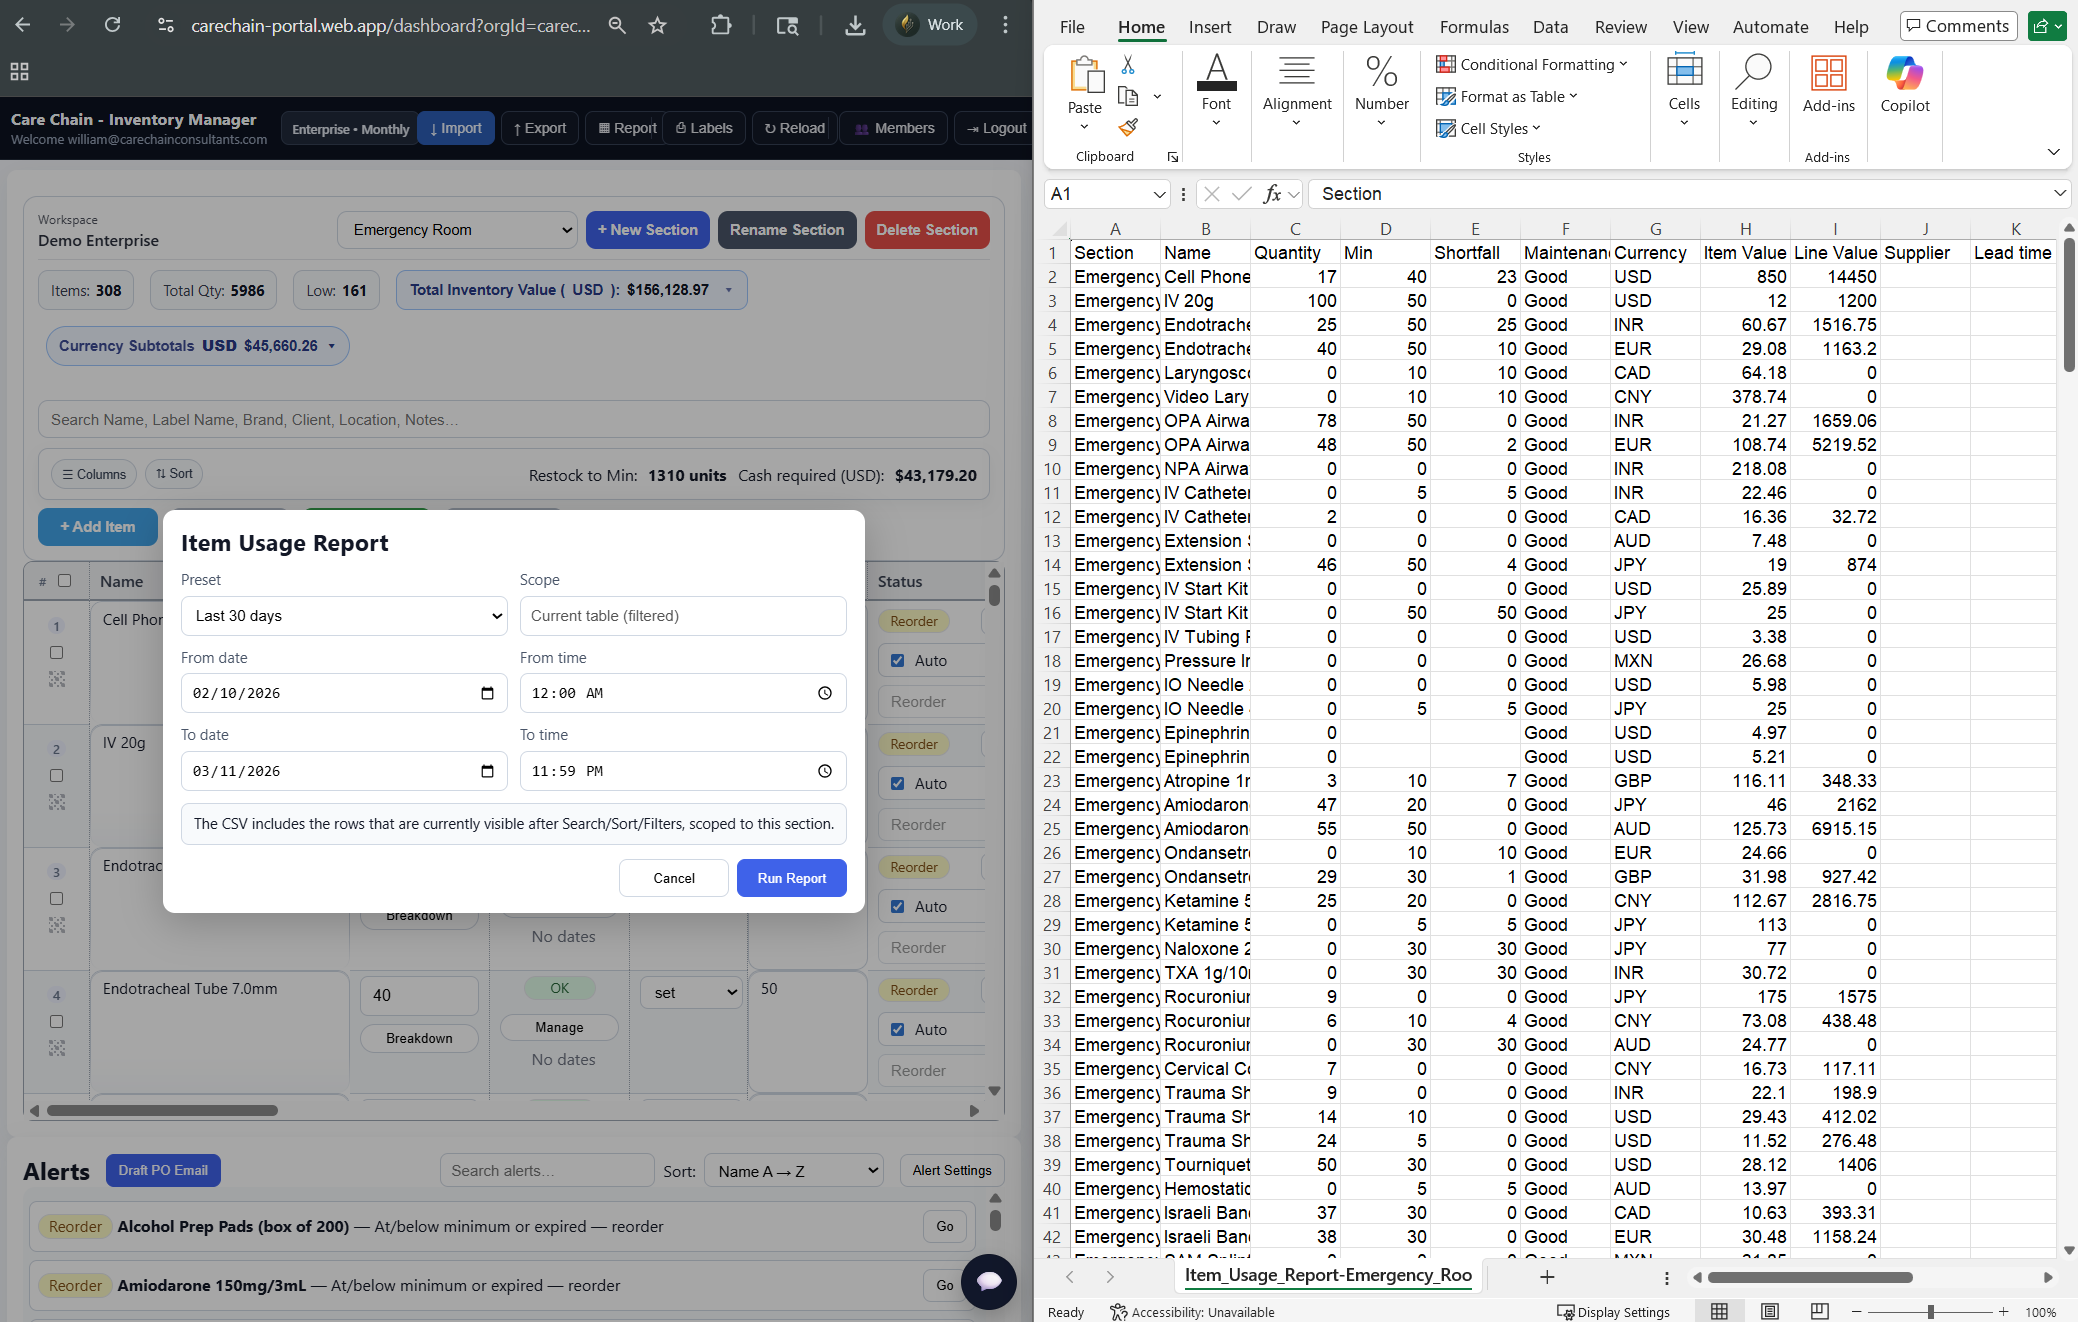Toggle the checkbox for Cell Phone item row
2078x1322 pixels.
pos(57,651)
